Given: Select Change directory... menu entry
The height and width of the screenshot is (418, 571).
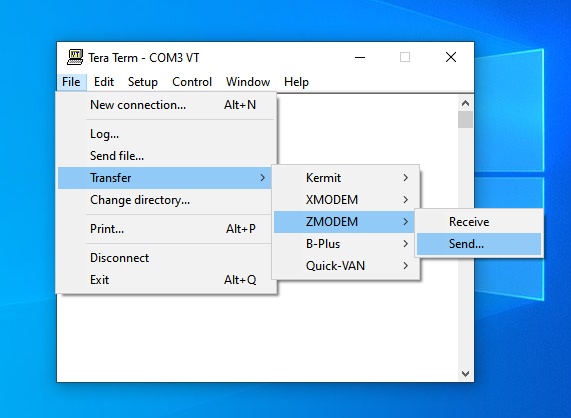Looking at the screenshot, I should pos(166,200).
